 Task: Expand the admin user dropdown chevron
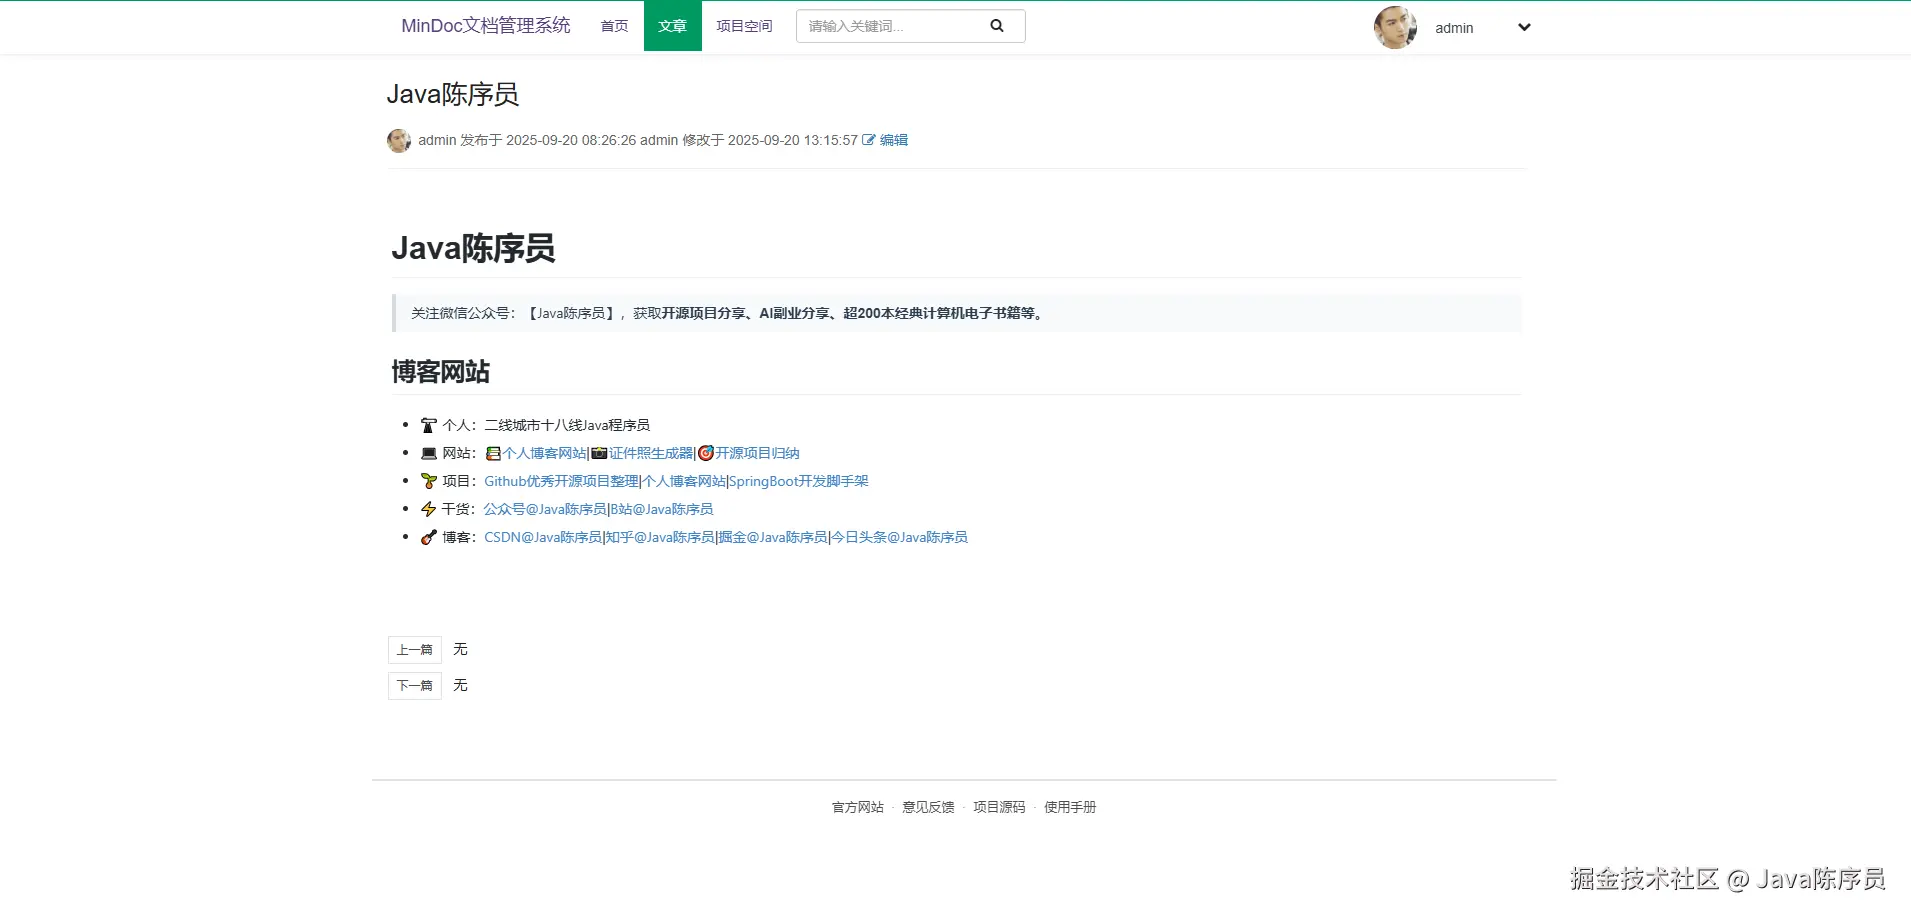click(1524, 27)
